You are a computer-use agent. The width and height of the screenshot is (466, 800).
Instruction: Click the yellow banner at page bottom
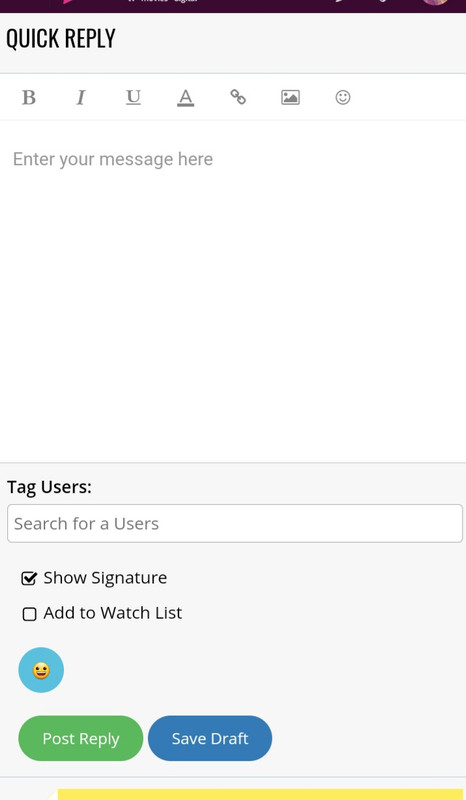coord(260,794)
